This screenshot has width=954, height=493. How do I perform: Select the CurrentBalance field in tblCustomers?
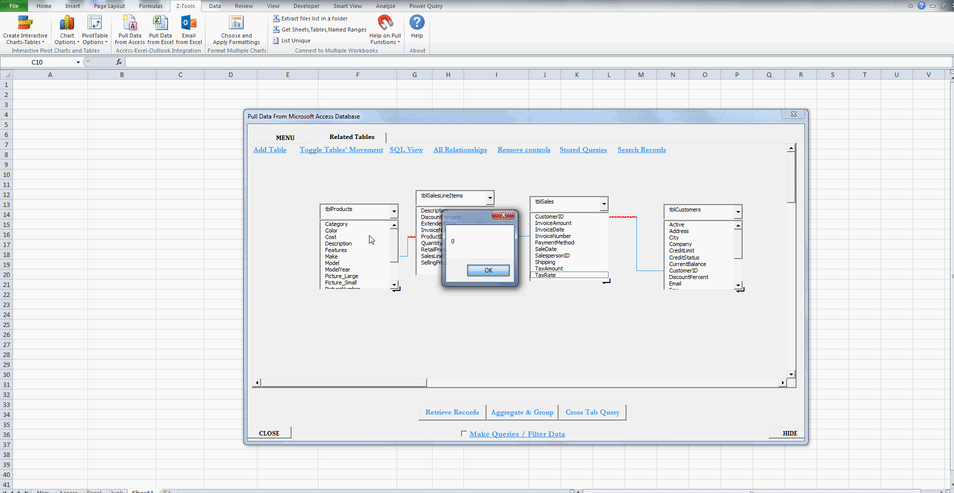click(x=686, y=264)
